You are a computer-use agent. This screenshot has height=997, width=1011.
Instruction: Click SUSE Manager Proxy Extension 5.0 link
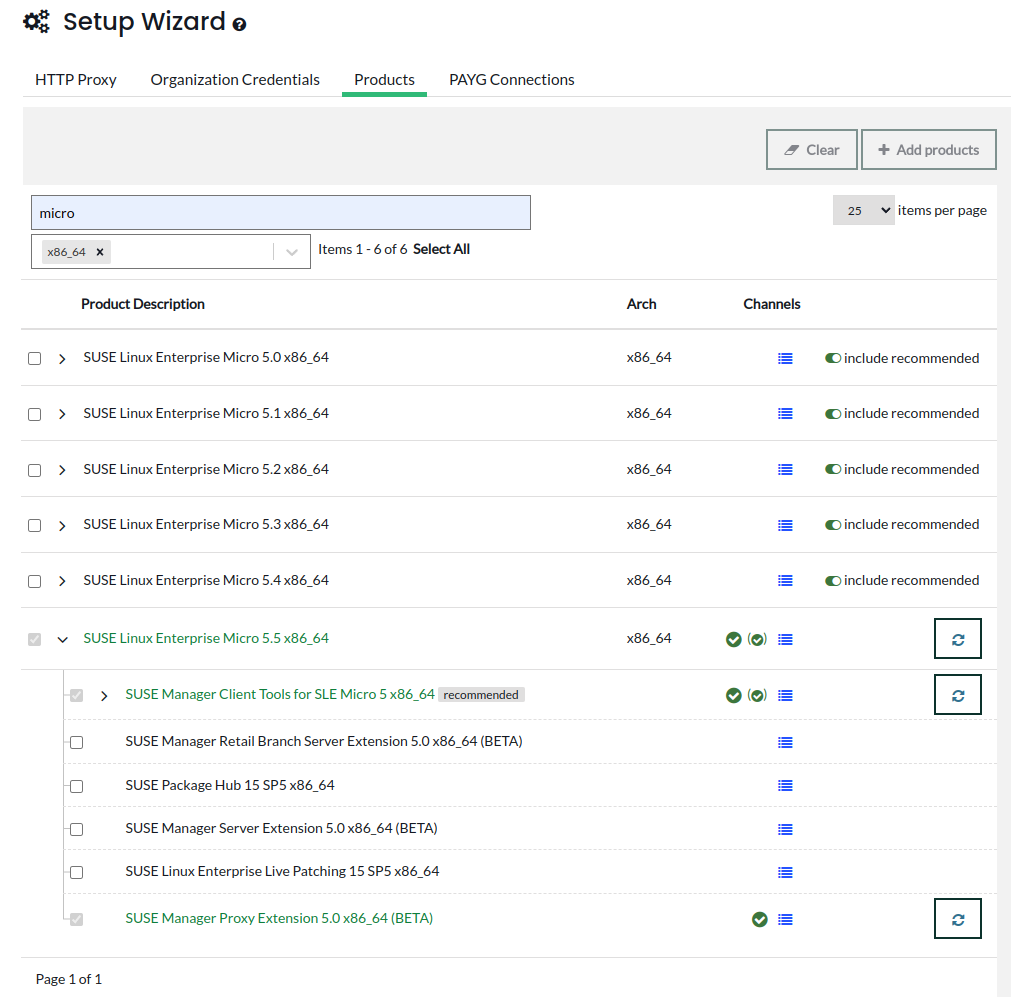pos(279,918)
